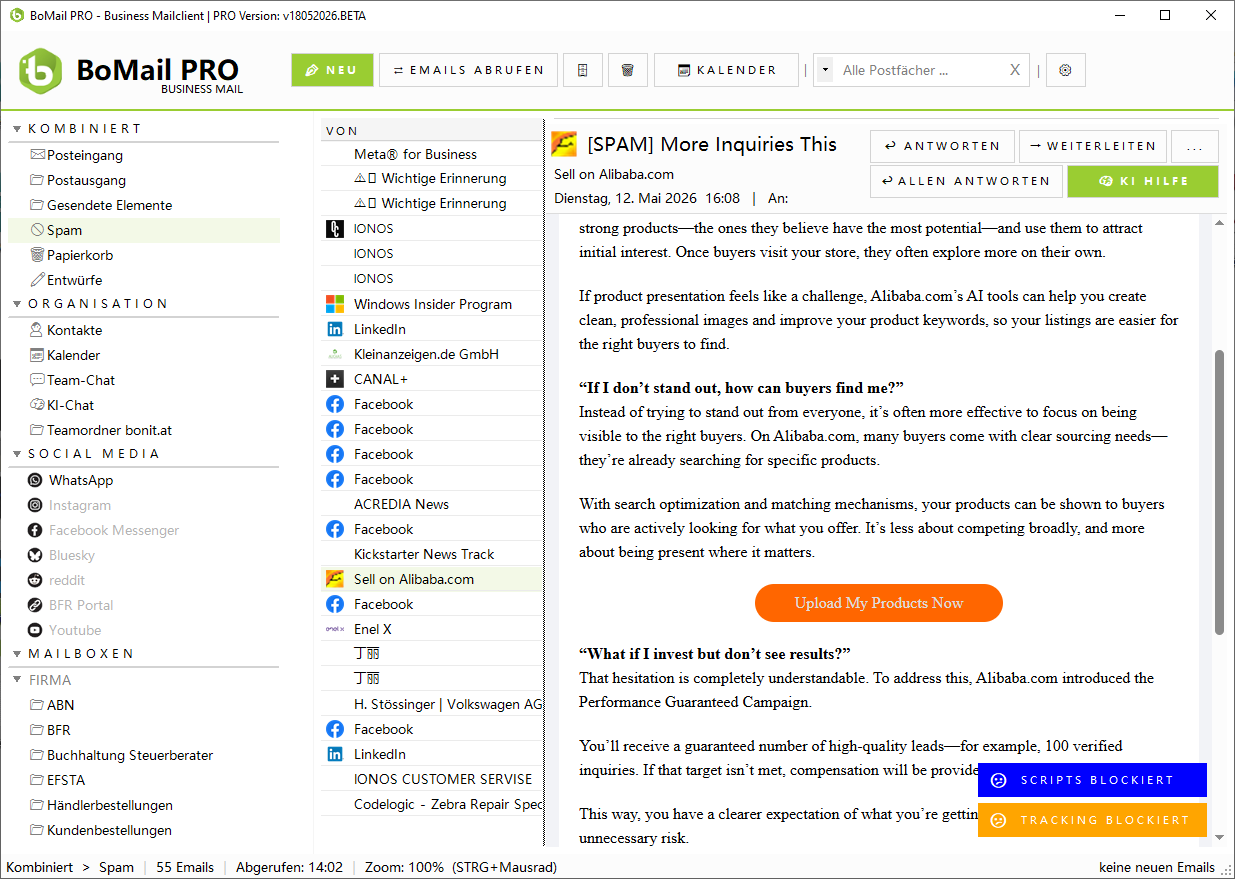
Task: Toggle the TRACKING BLOCKIERT indicator
Action: coord(1092,820)
